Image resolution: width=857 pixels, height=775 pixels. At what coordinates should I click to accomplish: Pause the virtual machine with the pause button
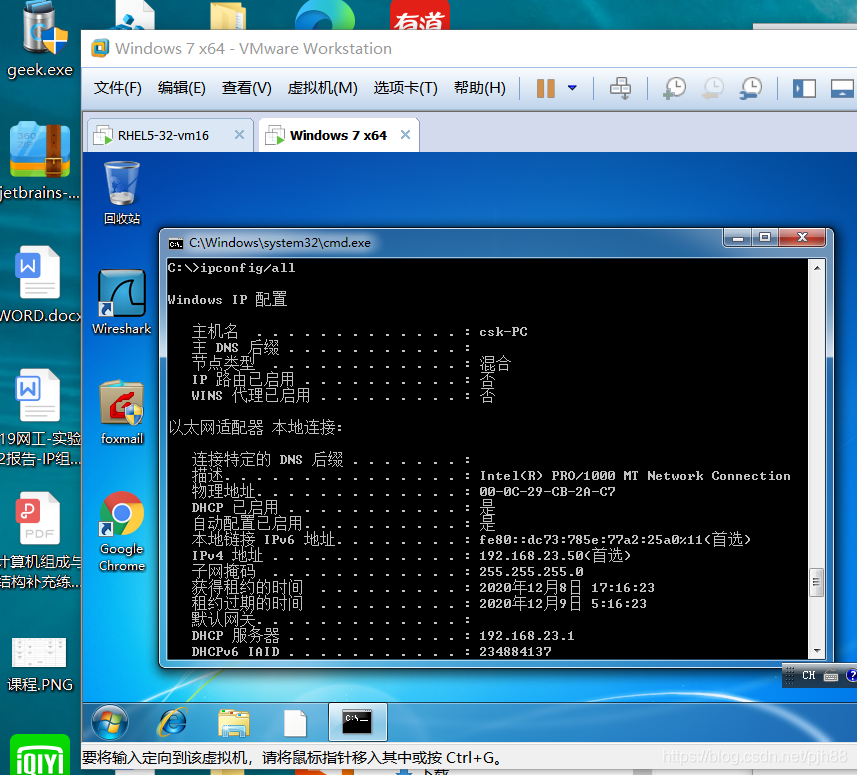pos(545,88)
